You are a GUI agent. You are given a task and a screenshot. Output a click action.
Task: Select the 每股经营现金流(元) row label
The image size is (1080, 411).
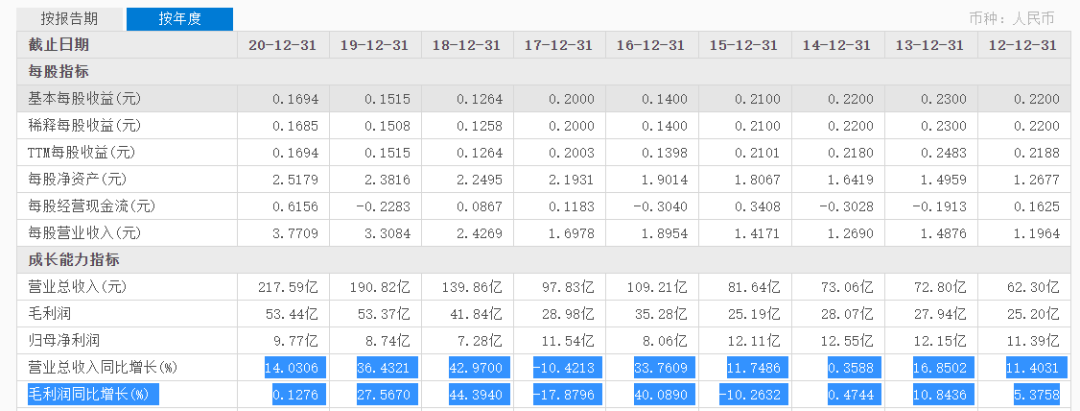coord(91,206)
